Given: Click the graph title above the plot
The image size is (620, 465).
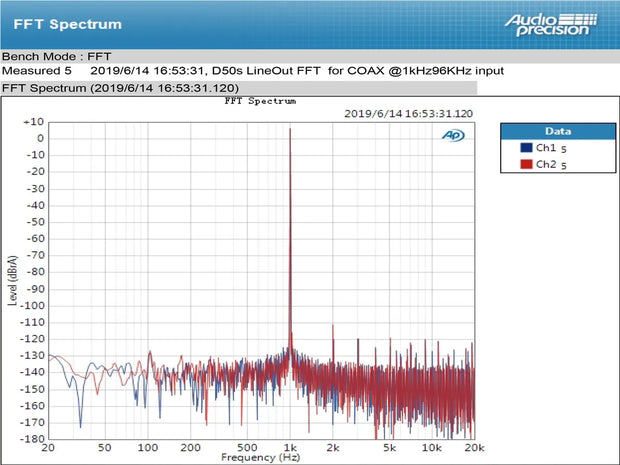Looking at the screenshot, I should click(260, 101).
